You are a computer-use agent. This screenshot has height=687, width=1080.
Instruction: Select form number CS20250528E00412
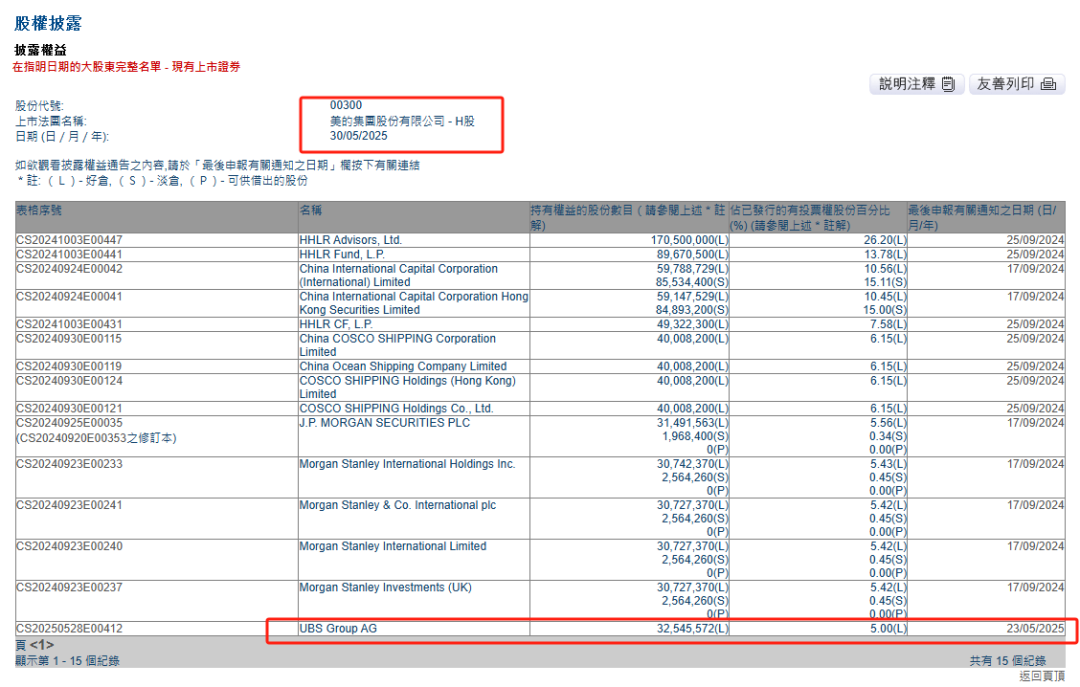[x=69, y=628]
